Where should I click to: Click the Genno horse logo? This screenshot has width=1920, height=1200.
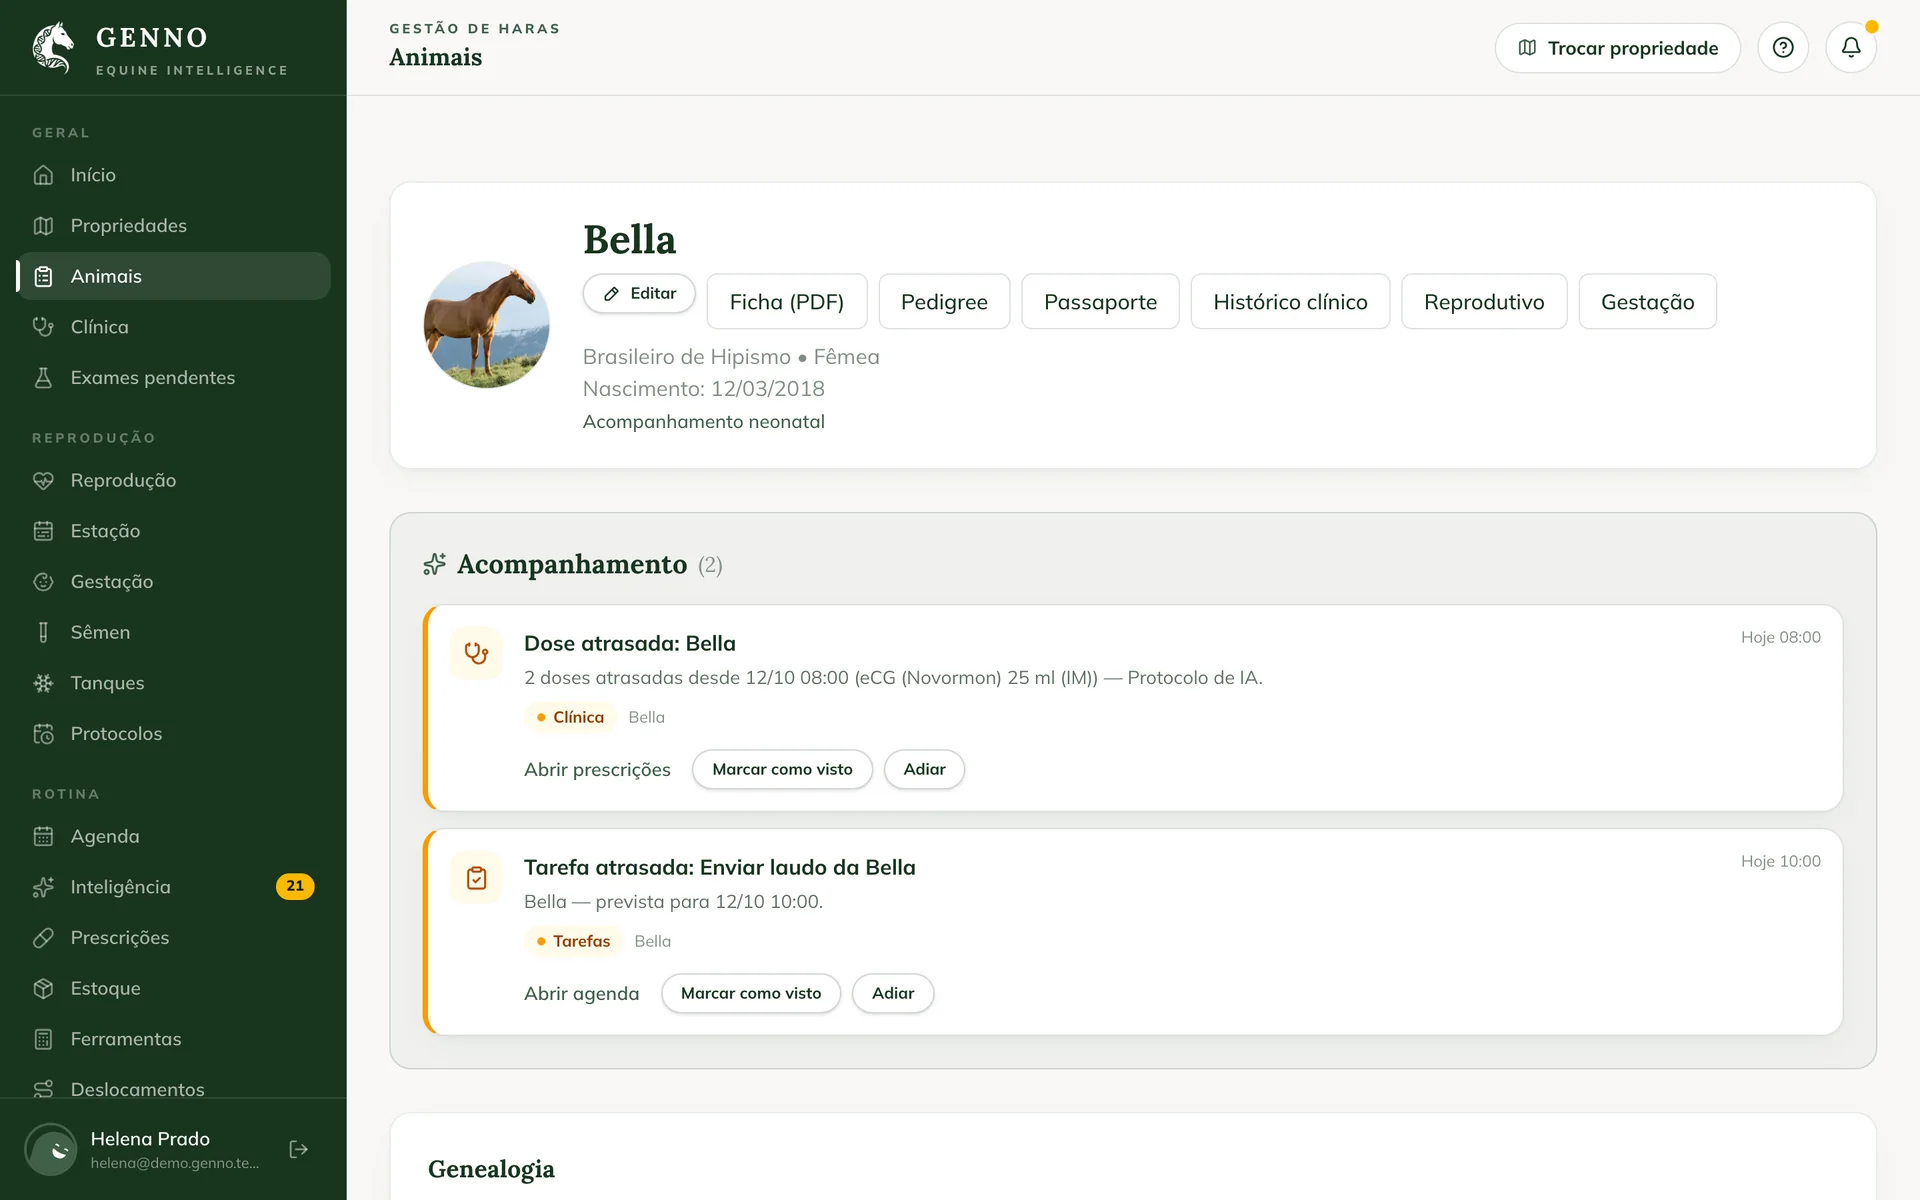(x=54, y=47)
